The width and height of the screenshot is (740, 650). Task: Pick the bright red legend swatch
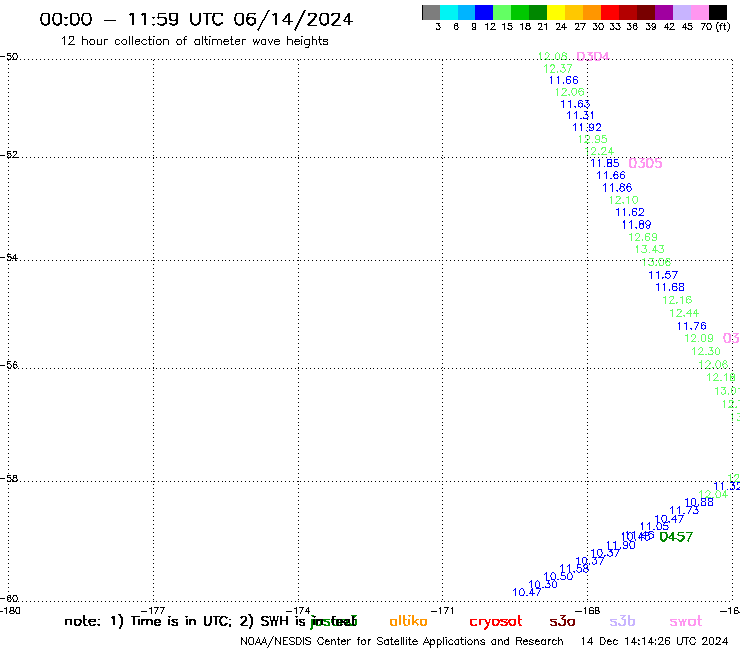pyautogui.click(x=610, y=12)
